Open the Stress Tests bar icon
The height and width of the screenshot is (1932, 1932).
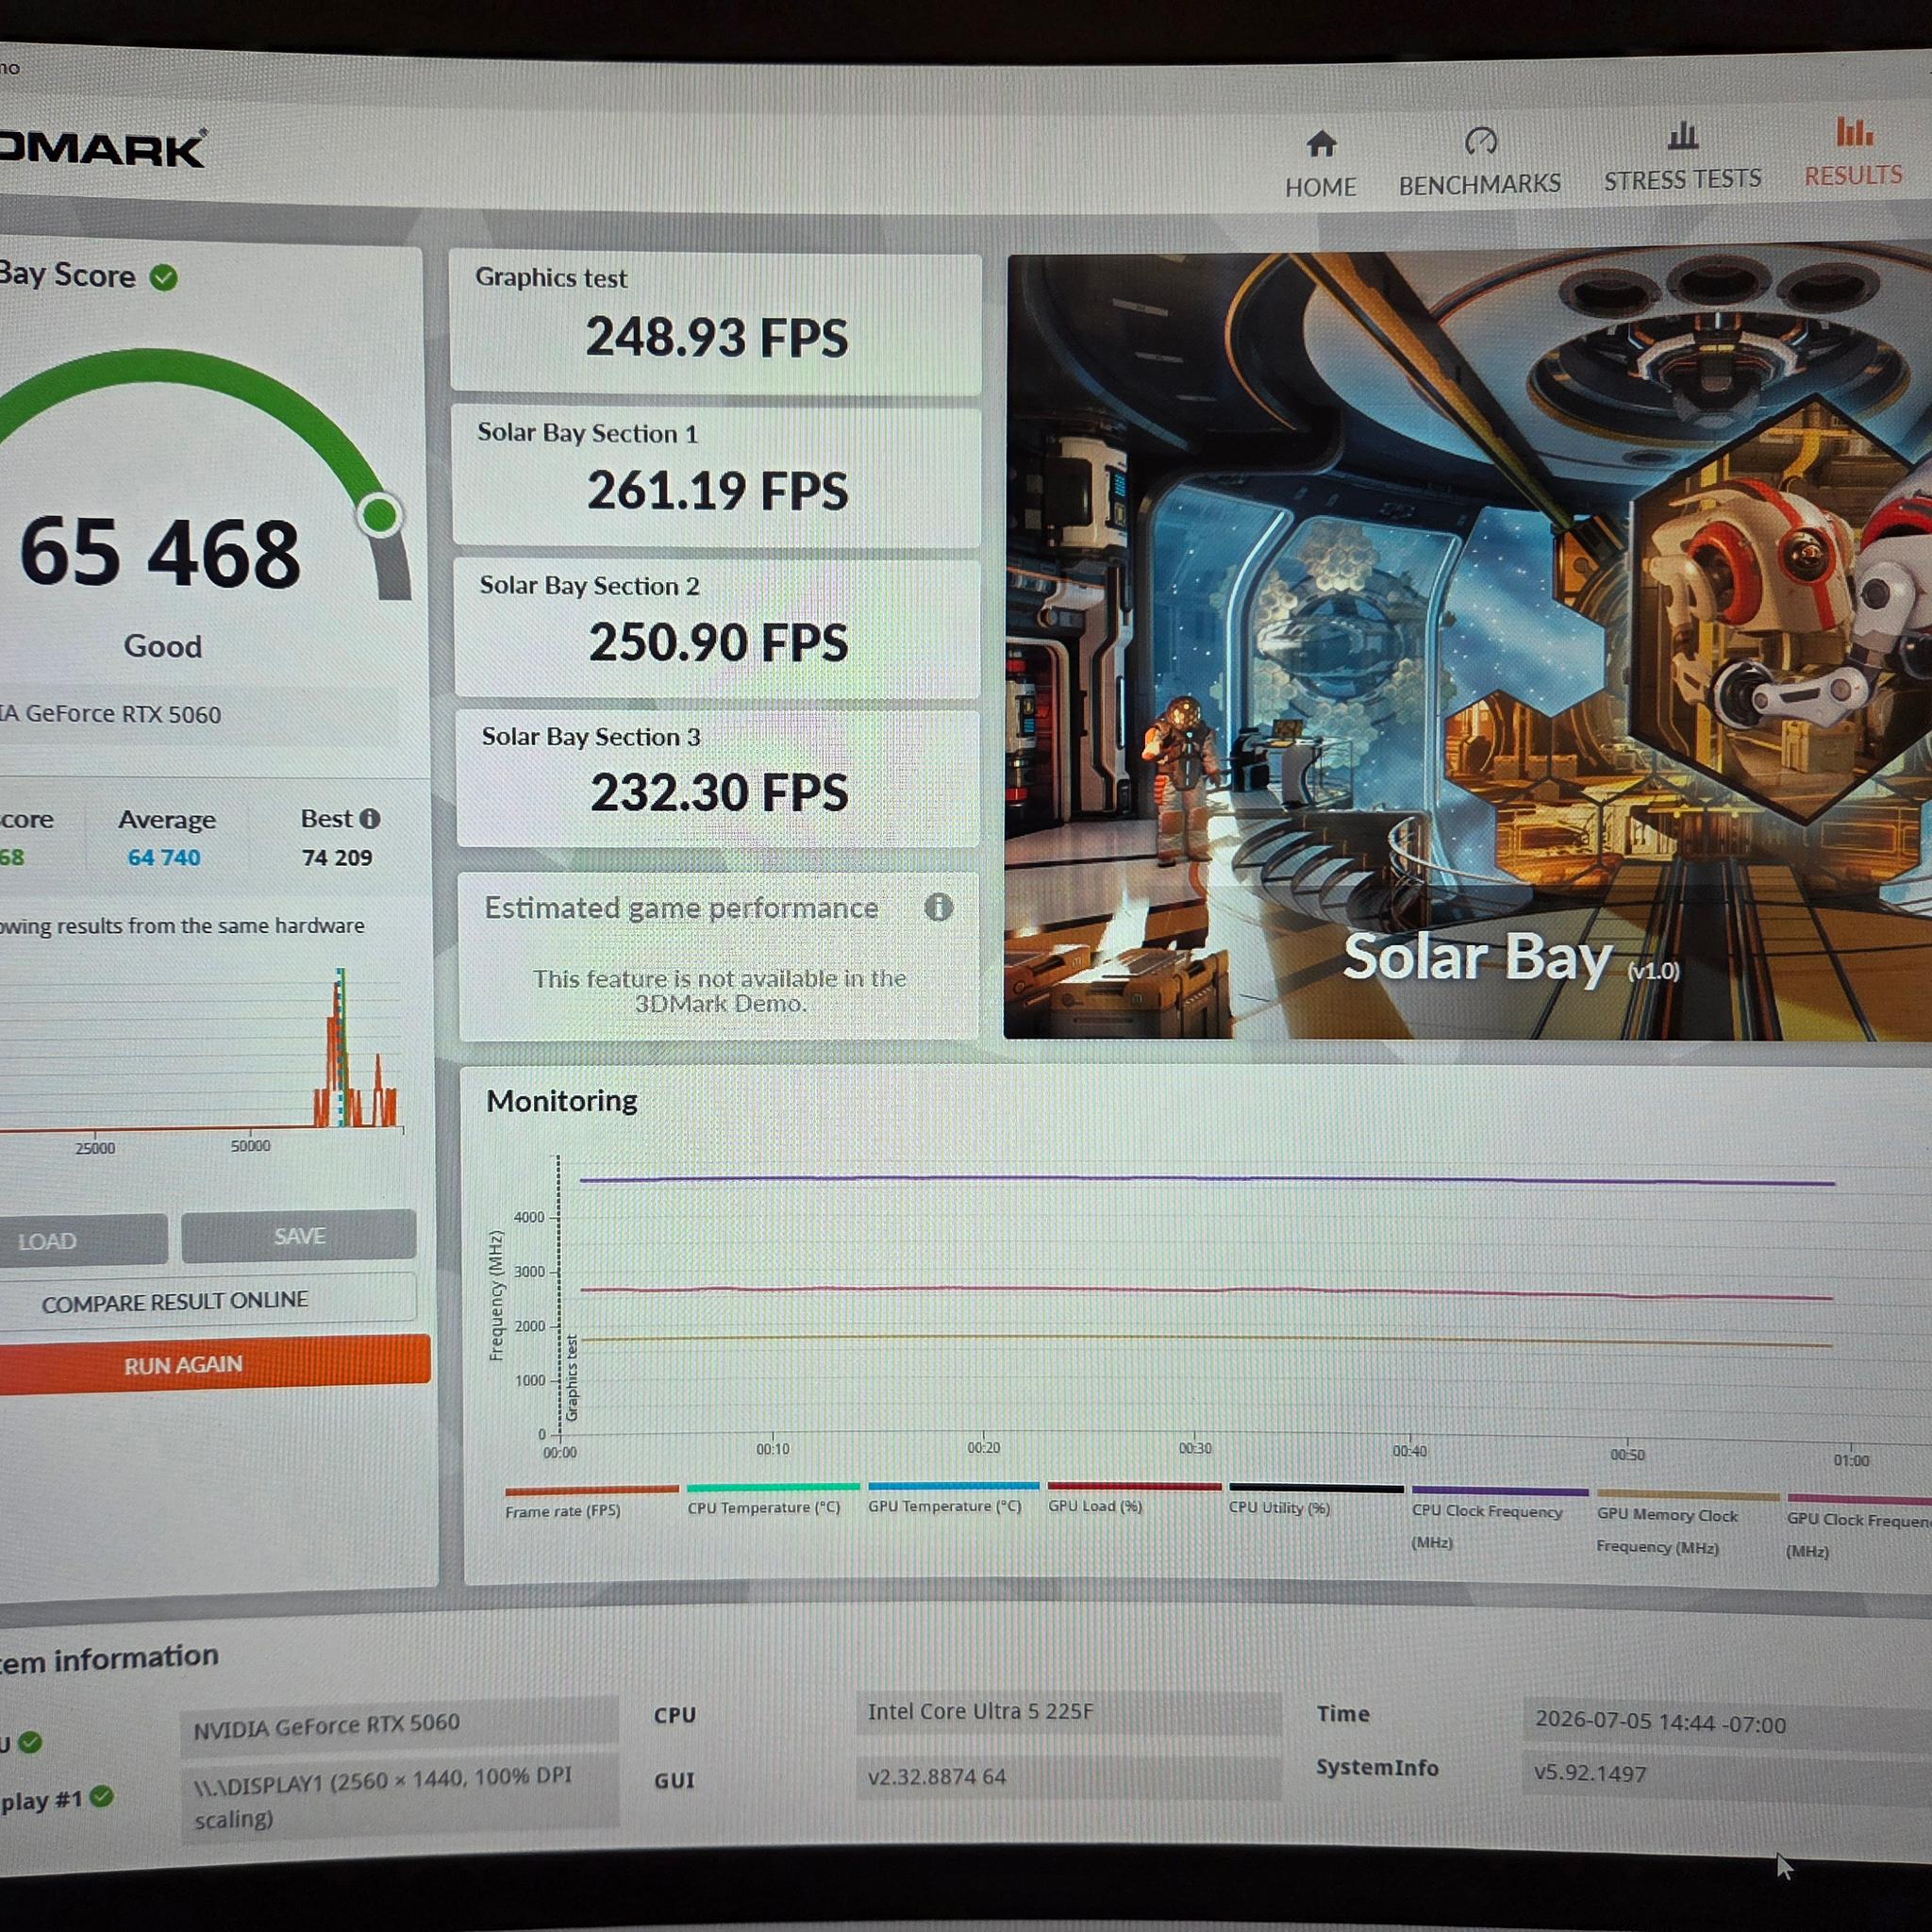1682,135
